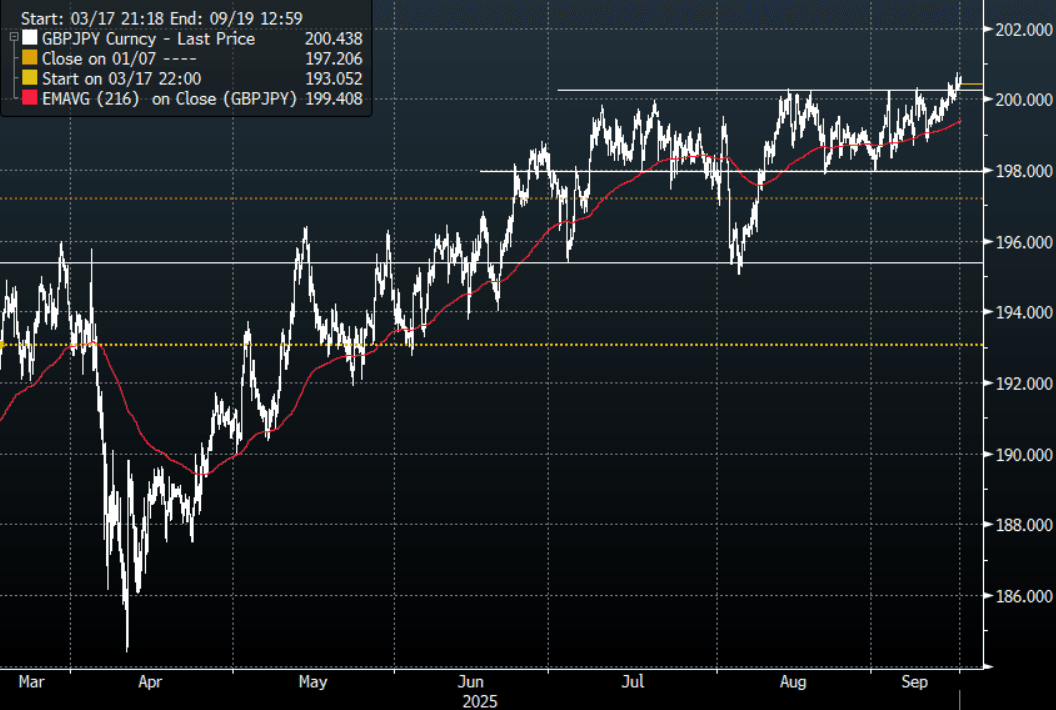Collapse the legend tree minus box
The image size is (1056, 710).
(x=13, y=39)
